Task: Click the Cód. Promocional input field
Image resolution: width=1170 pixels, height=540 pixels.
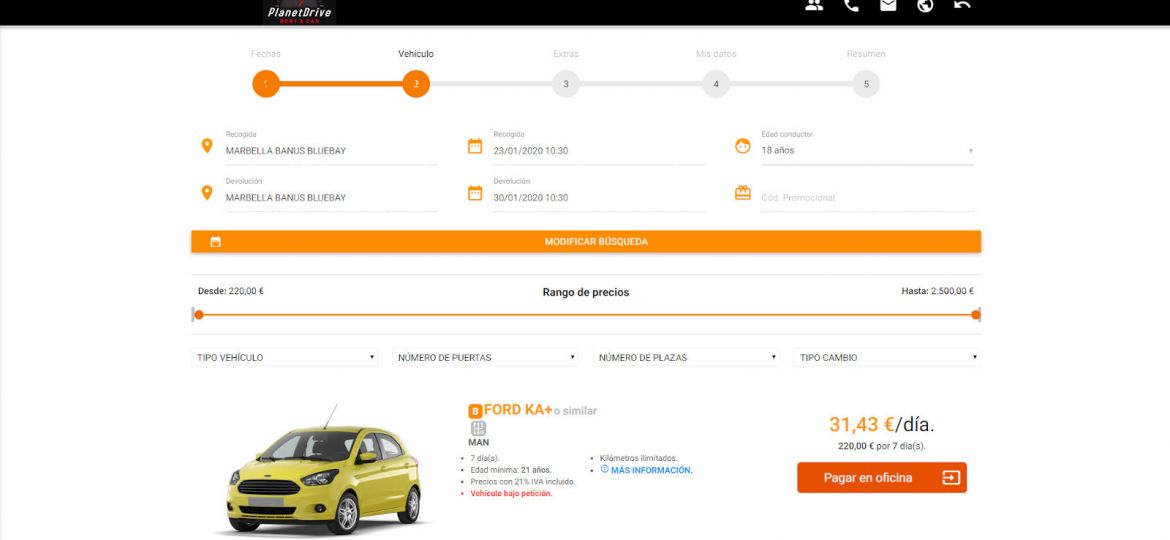Action: (867, 198)
